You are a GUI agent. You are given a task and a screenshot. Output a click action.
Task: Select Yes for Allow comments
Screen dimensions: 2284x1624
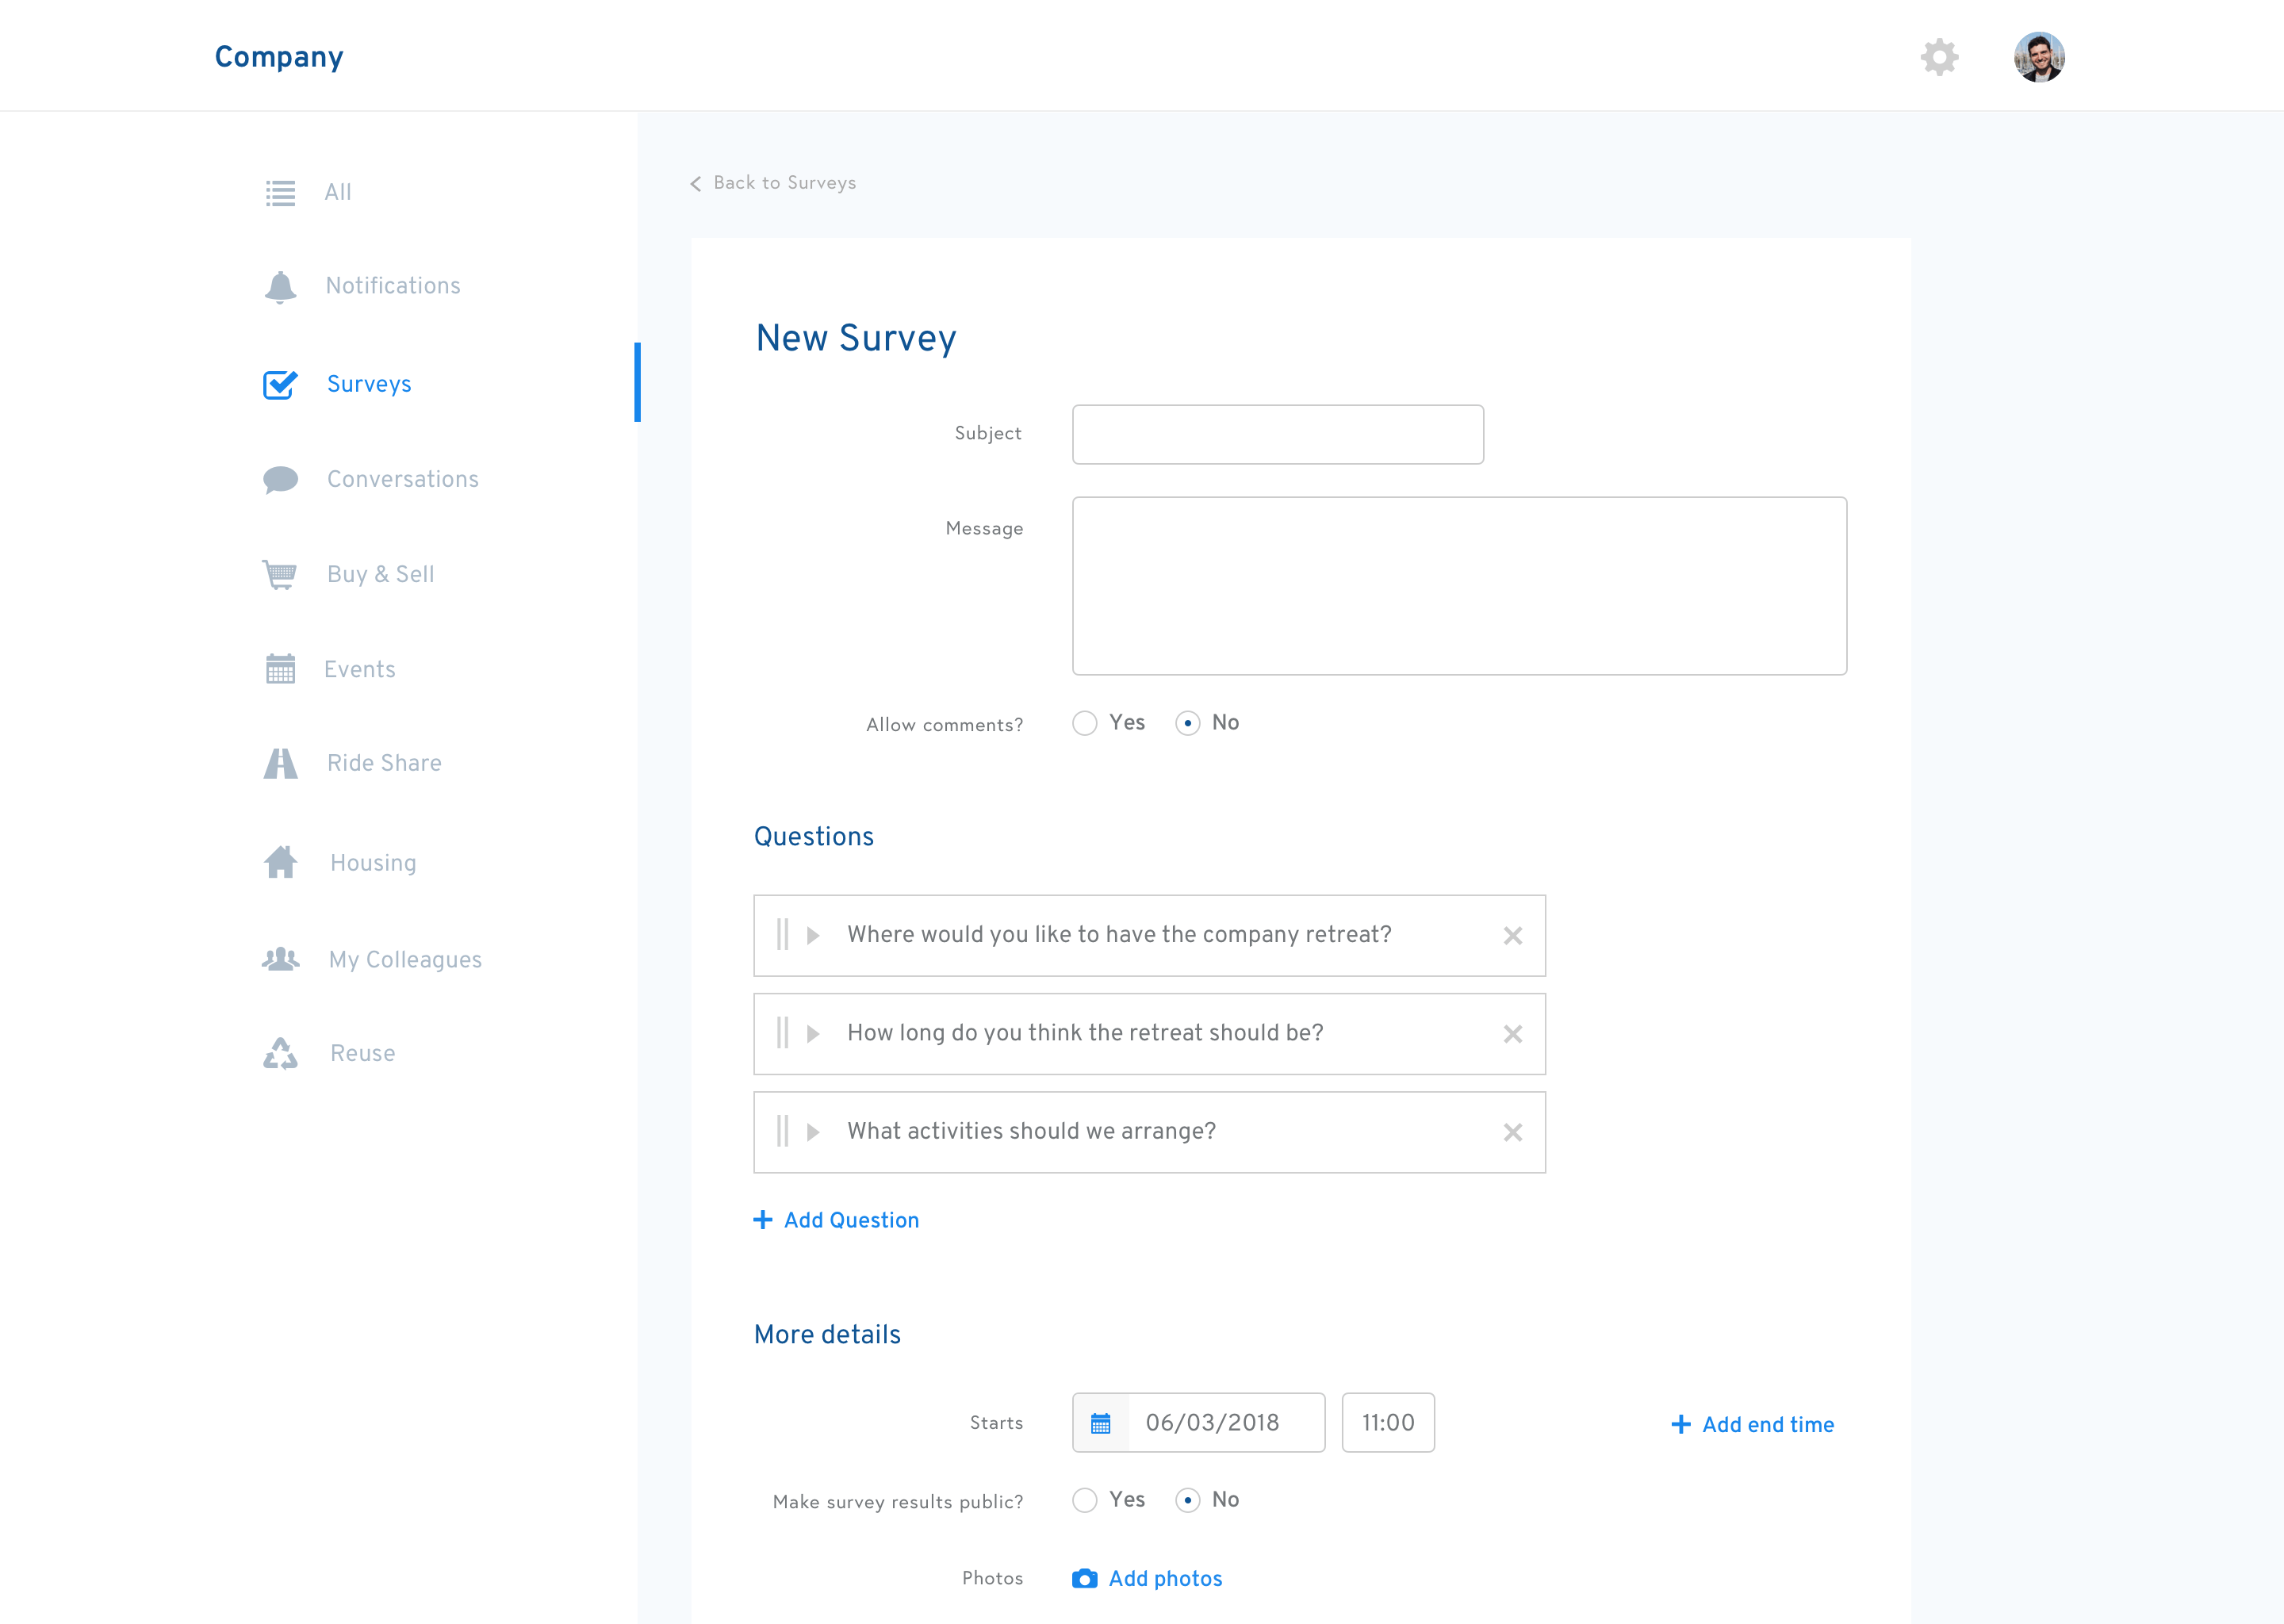click(1085, 723)
